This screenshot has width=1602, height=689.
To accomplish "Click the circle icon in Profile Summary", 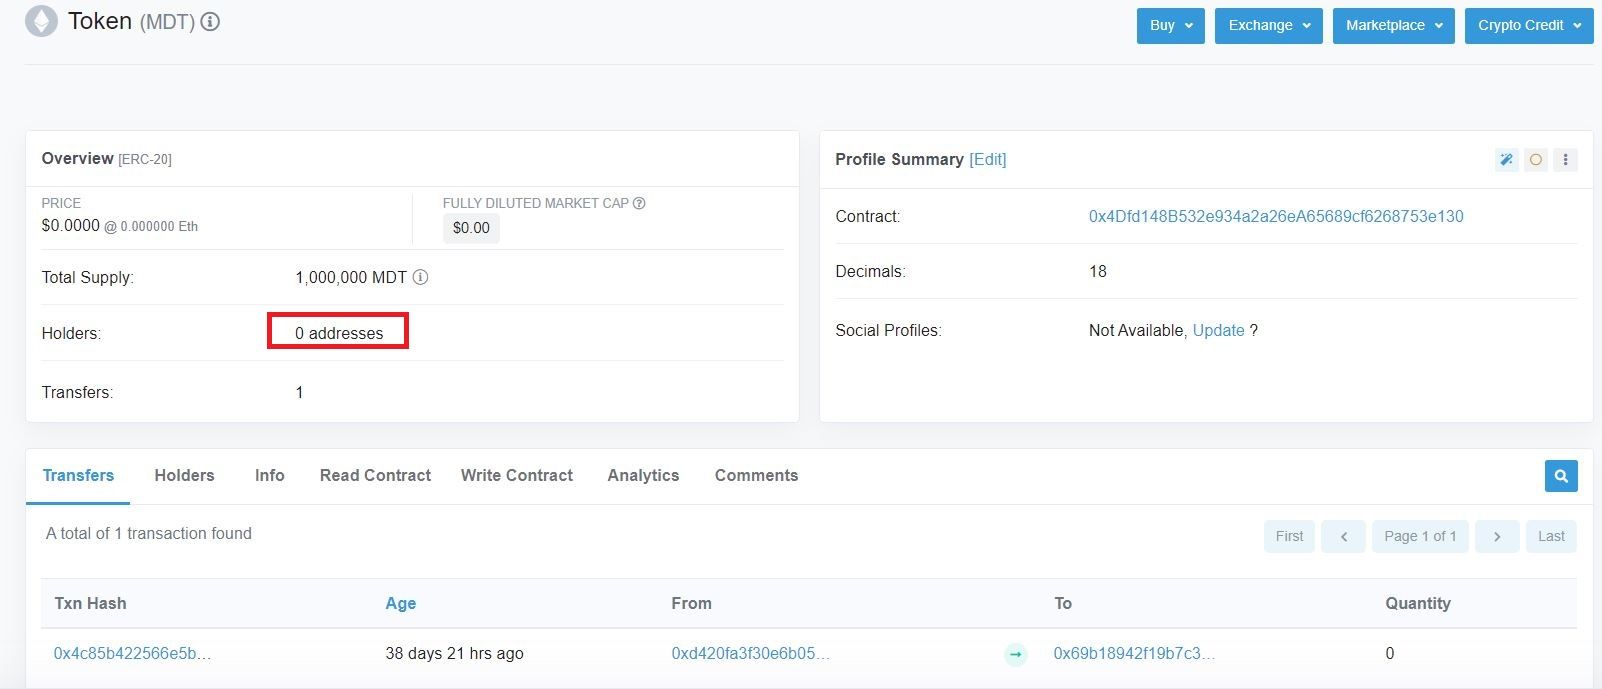I will tap(1536, 160).
